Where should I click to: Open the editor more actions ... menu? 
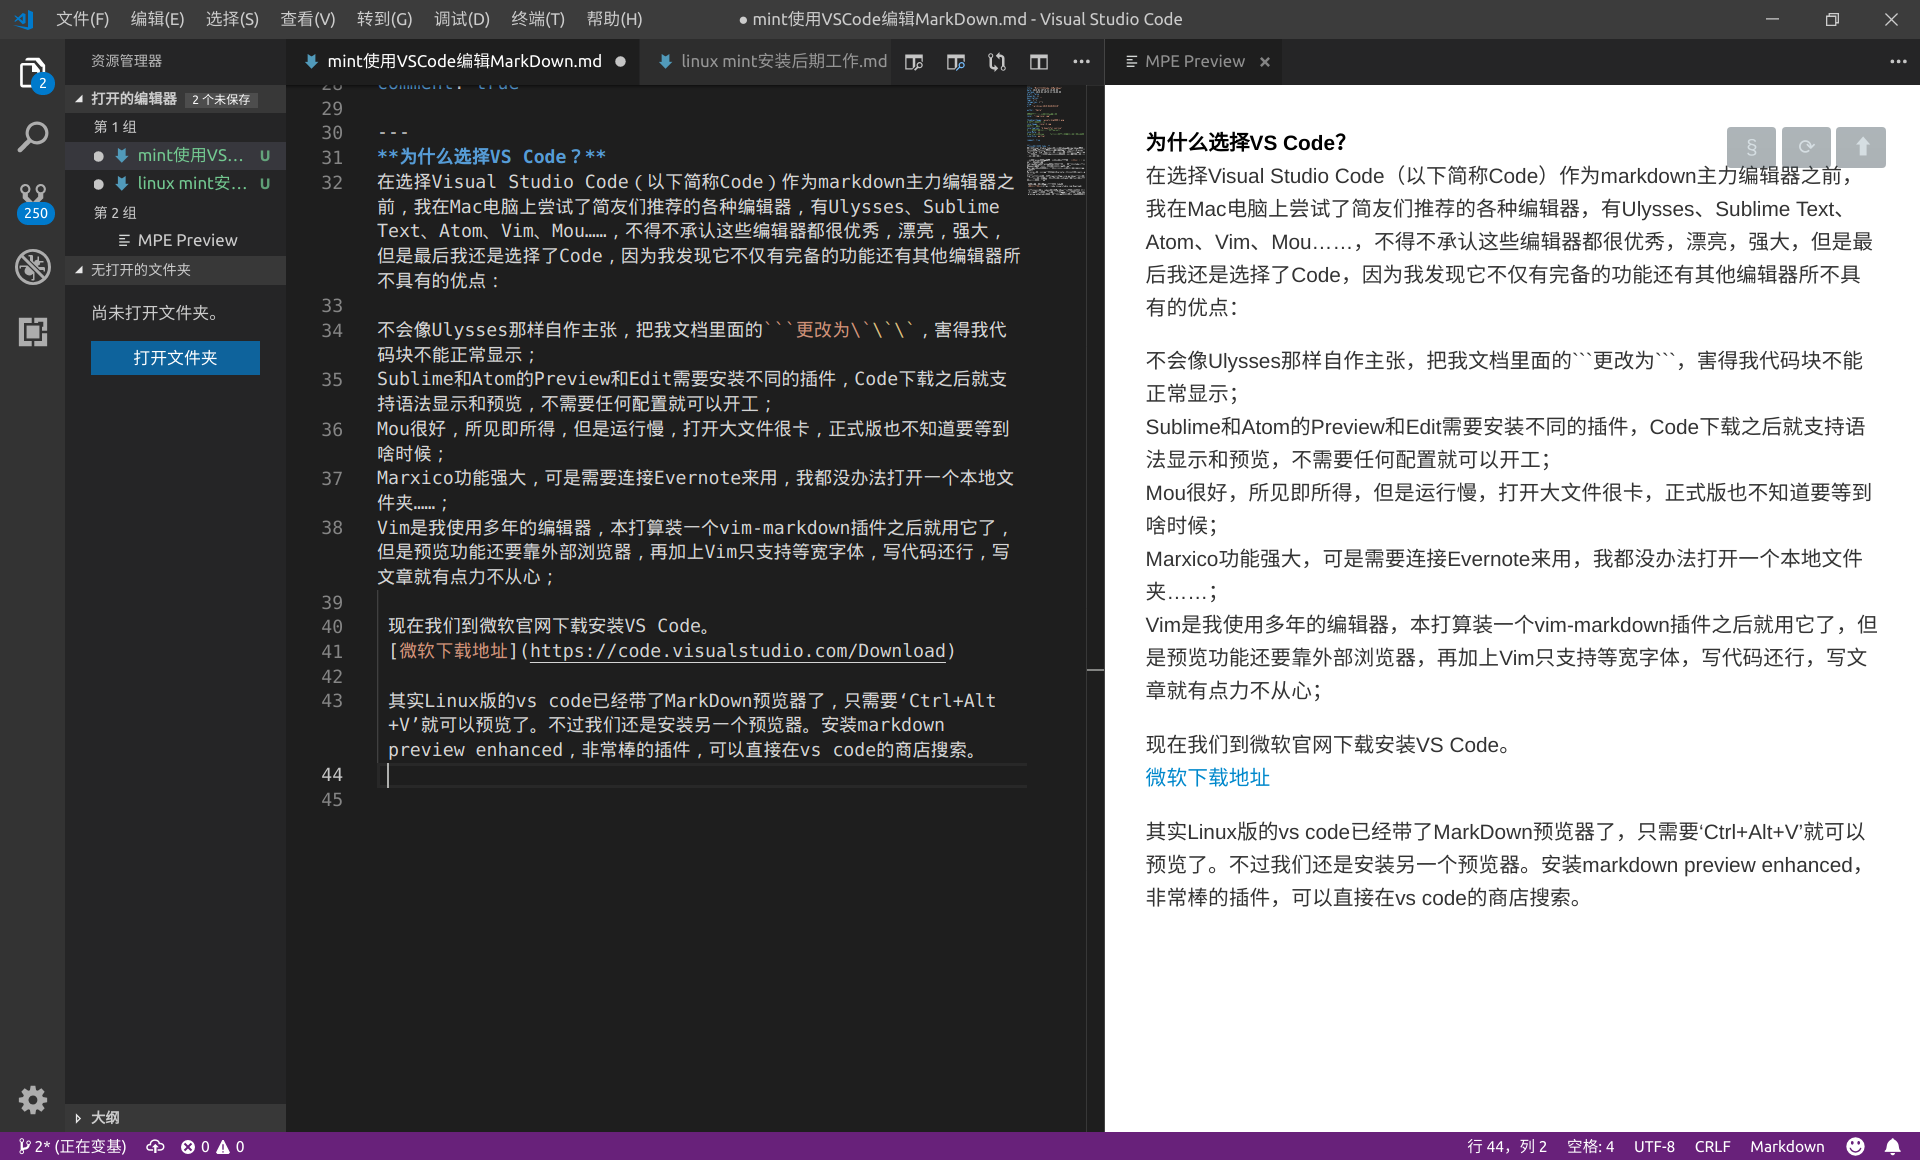(1081, 61)
